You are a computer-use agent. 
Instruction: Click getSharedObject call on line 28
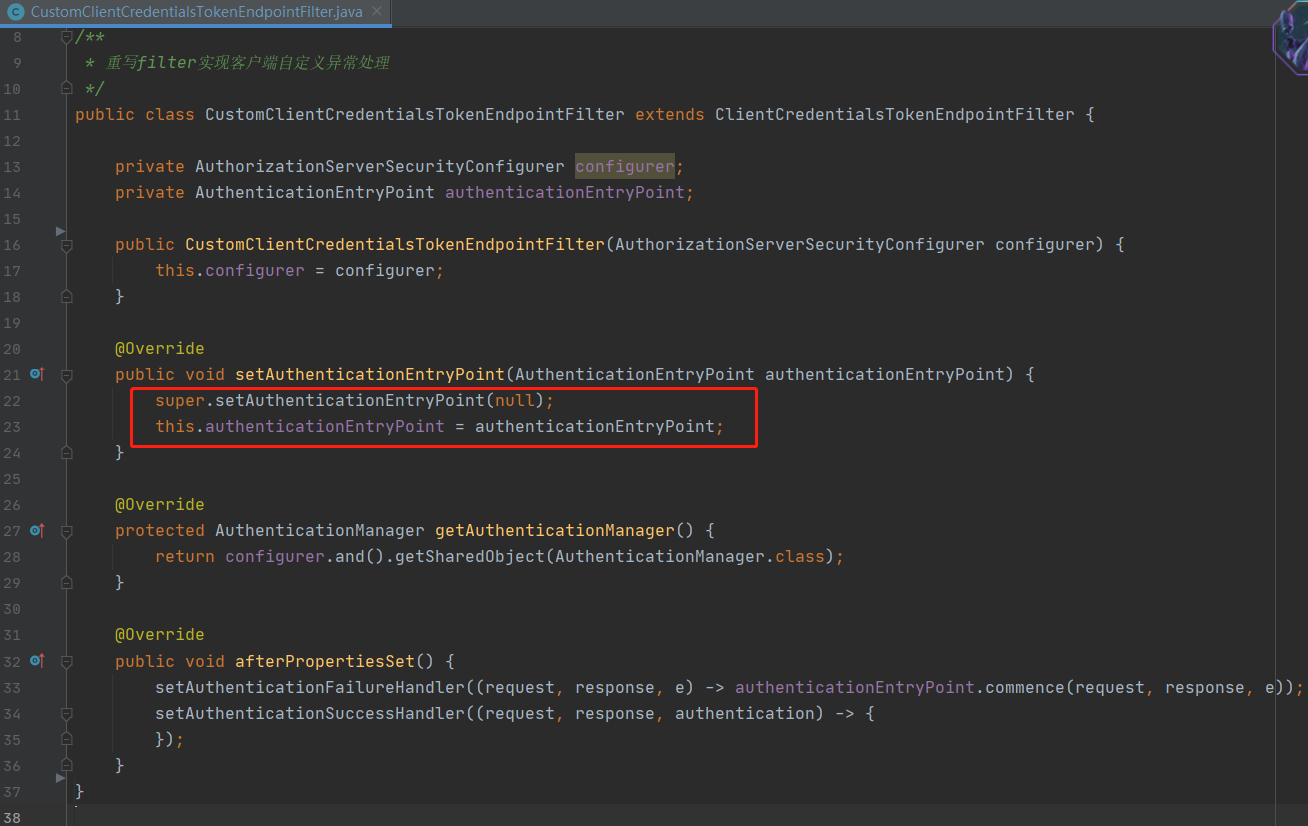point(470,556)
